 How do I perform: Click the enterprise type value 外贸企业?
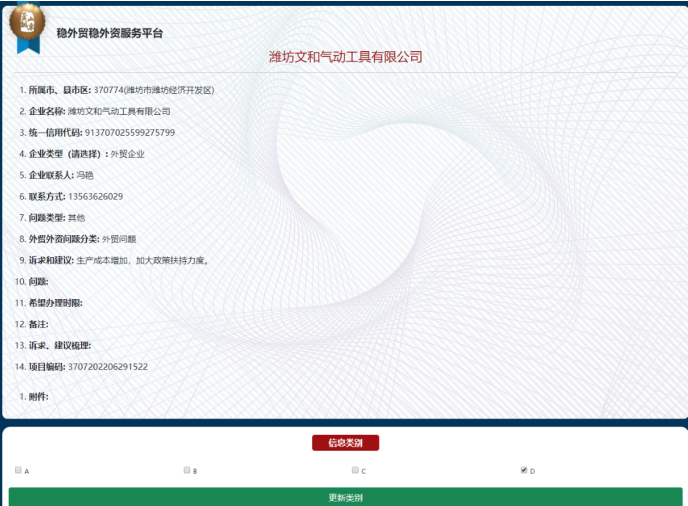(x=127, y=154)
